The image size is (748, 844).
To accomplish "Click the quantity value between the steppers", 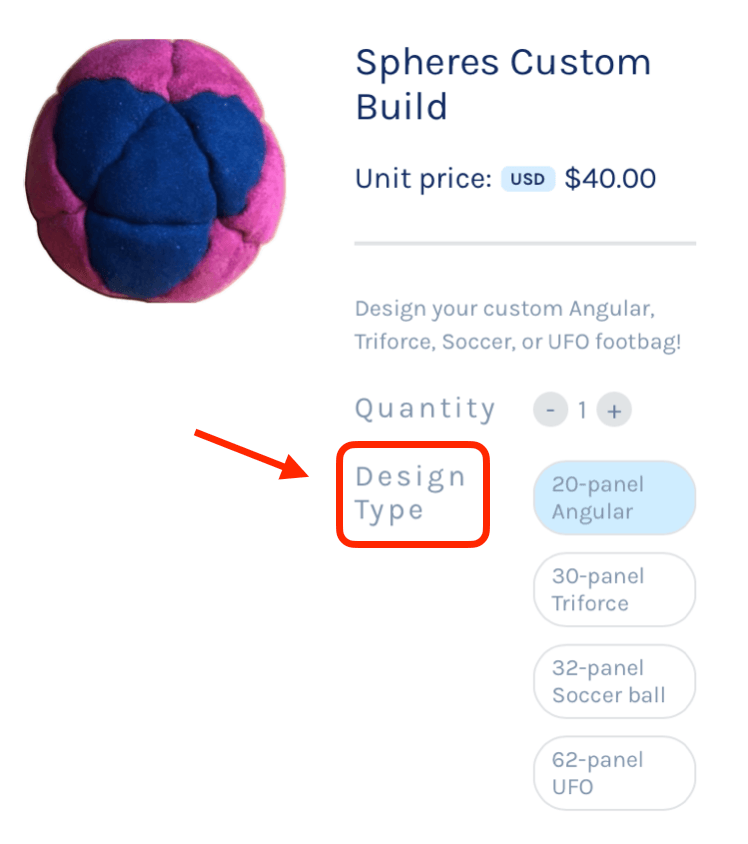I will click(582, 410).
